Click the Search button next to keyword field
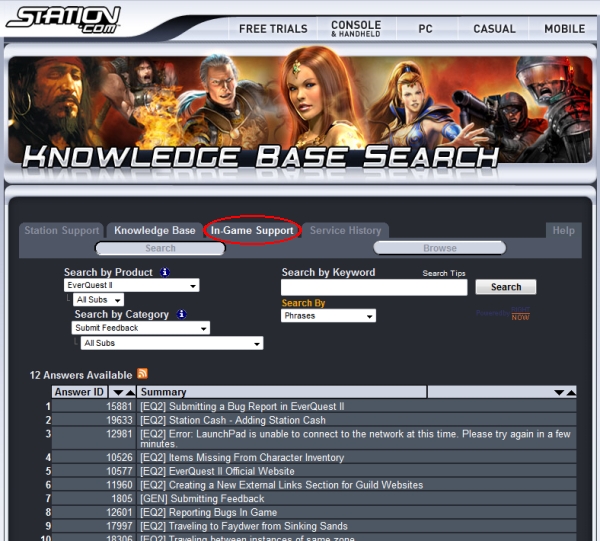The height and width of the screenshot is (541, 600). (506, 287)
